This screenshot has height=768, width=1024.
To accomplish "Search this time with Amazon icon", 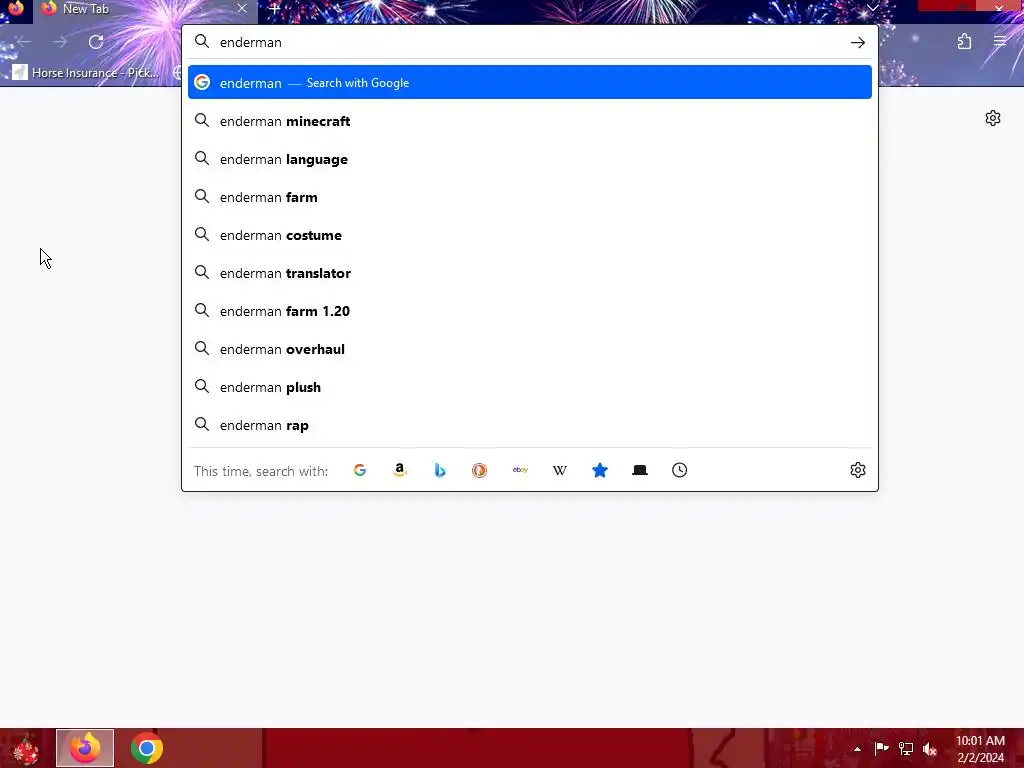I will pos(400,470).
